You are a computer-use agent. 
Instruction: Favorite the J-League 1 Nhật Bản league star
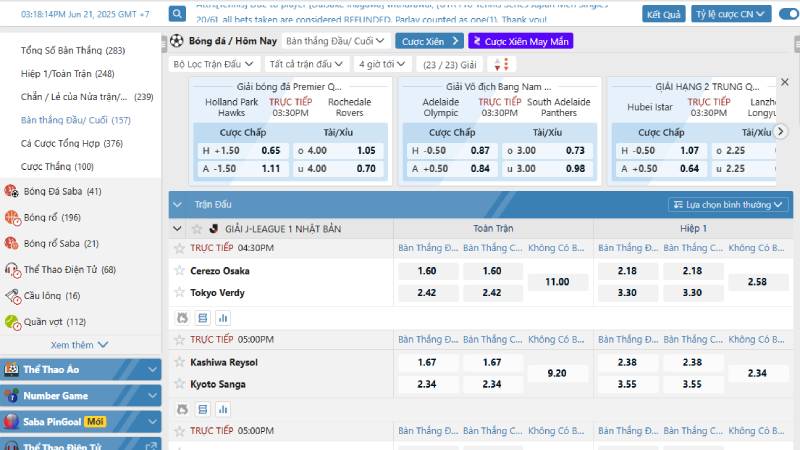[x=197, y=229]
